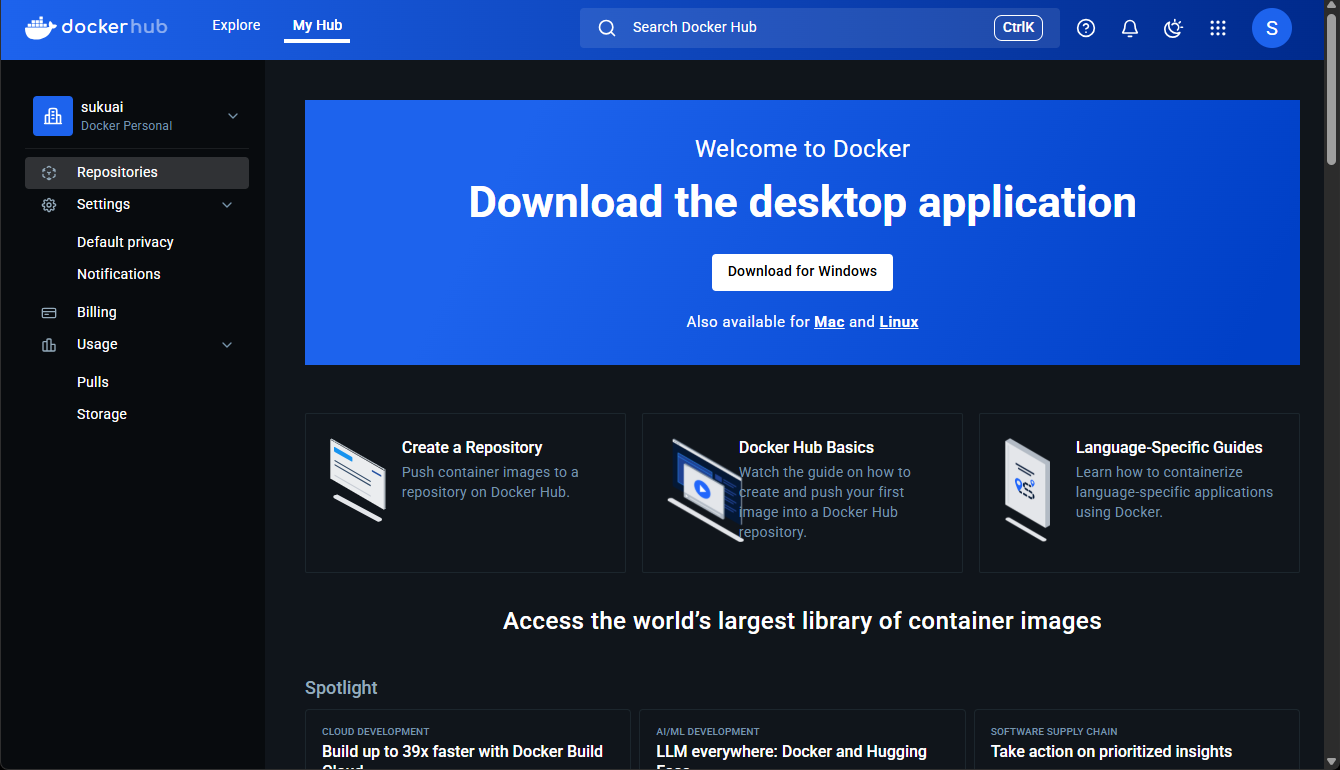Open the Docker Hub Basics card title
This screenshot has width=1340, height=770.
(x=806, y=448)
